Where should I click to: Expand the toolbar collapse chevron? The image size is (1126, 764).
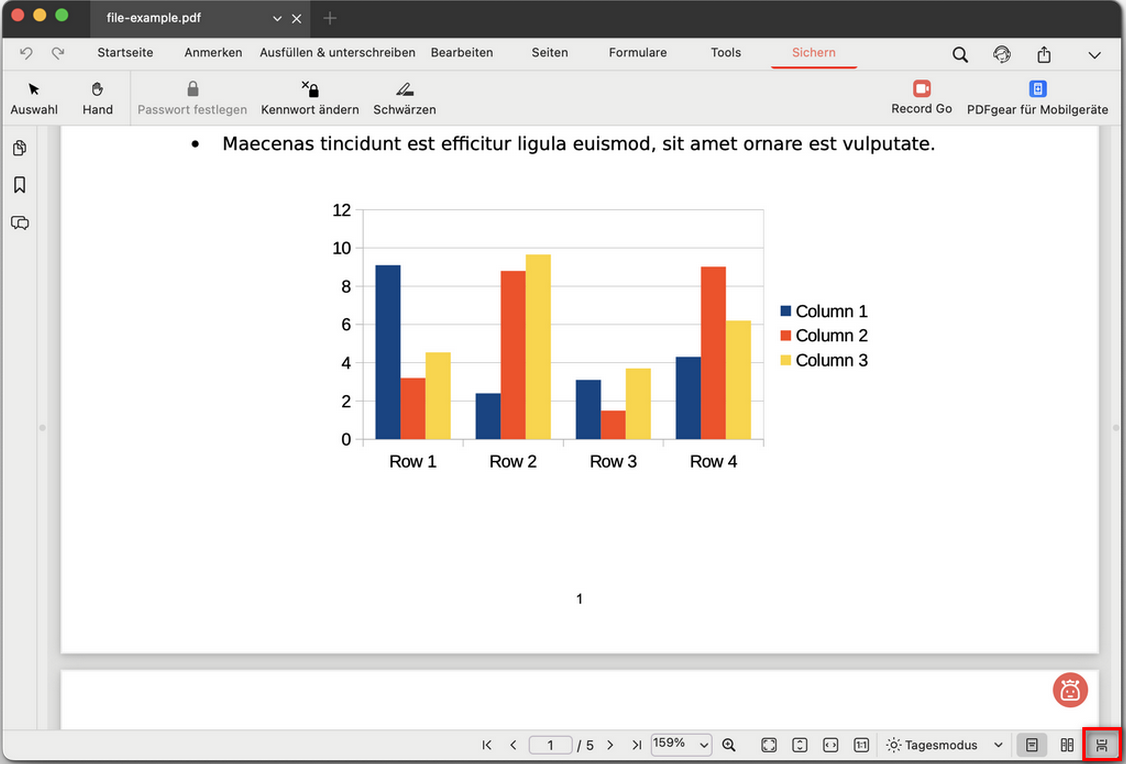pyautogui.click(x=1094, y=55)
